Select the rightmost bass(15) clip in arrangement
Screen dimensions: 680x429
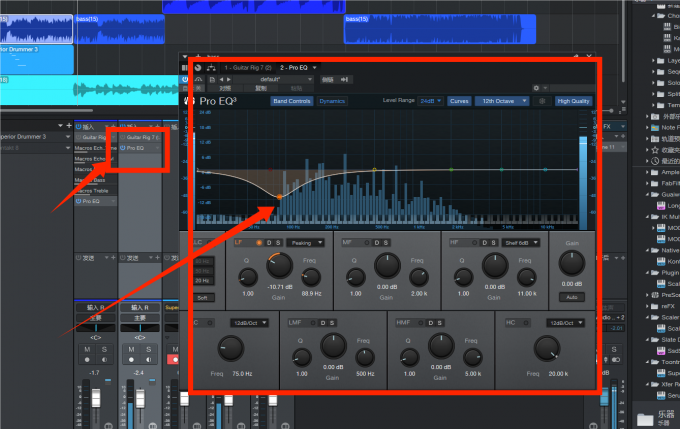[x=440, y=29]
